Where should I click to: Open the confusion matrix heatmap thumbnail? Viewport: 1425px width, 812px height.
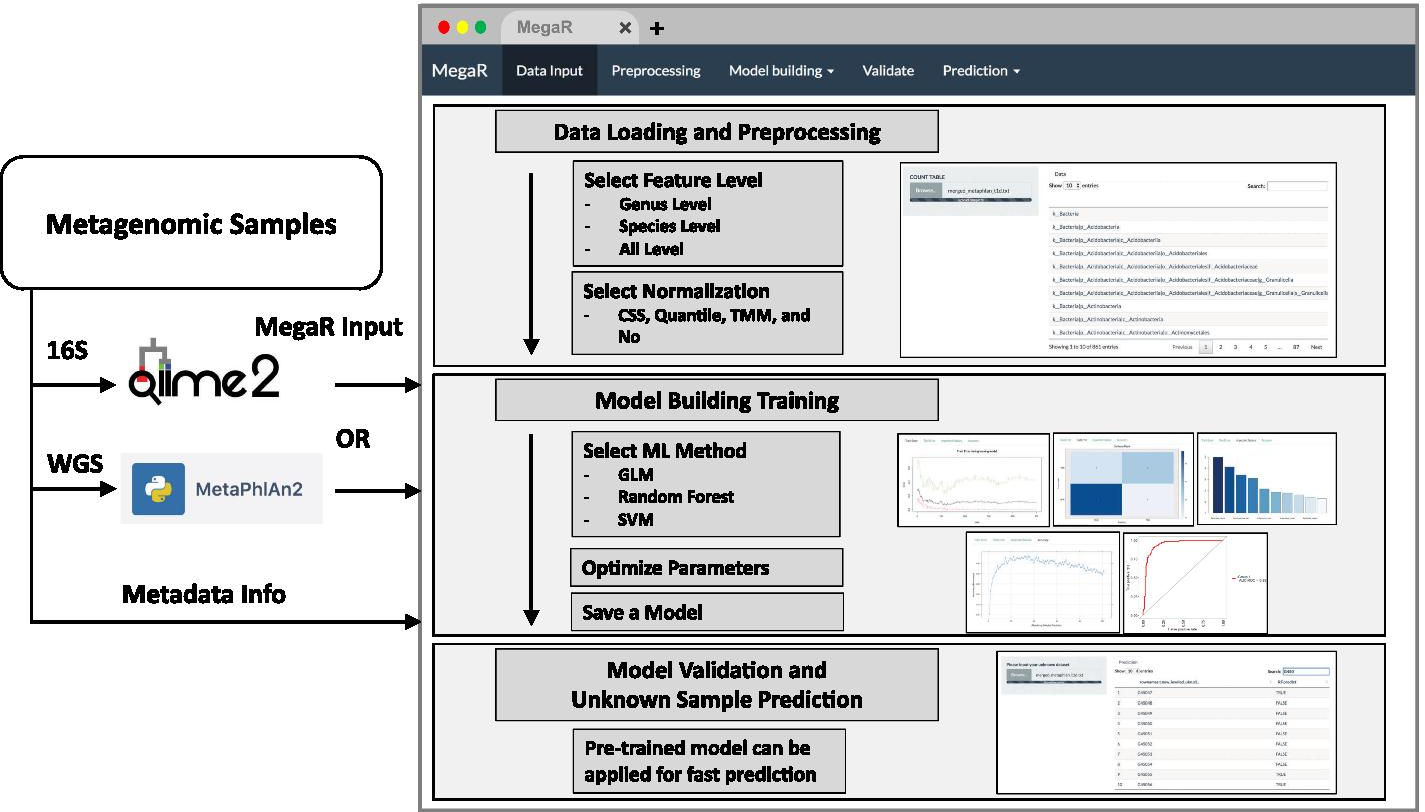tap(1122, 478)
